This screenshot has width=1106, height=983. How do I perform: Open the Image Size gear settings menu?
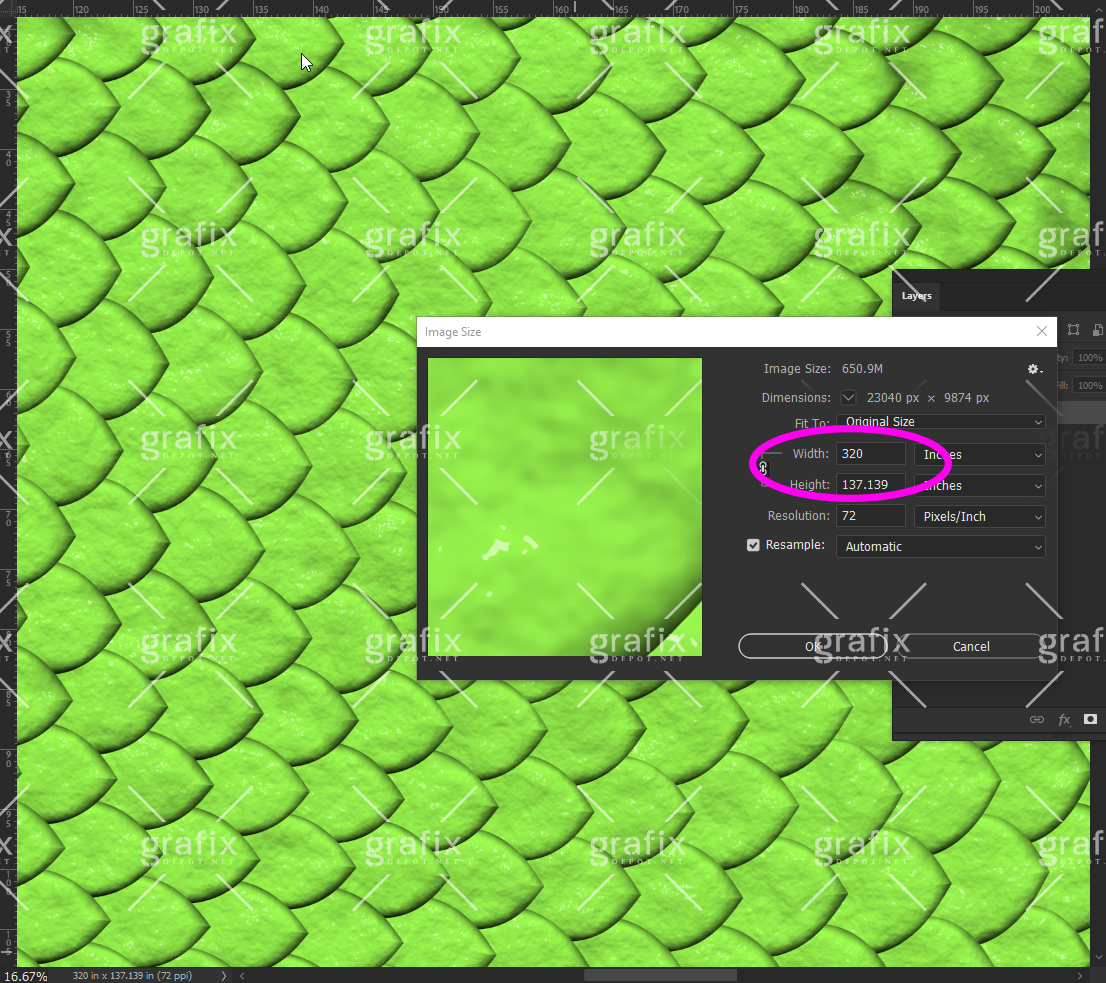1034,369
